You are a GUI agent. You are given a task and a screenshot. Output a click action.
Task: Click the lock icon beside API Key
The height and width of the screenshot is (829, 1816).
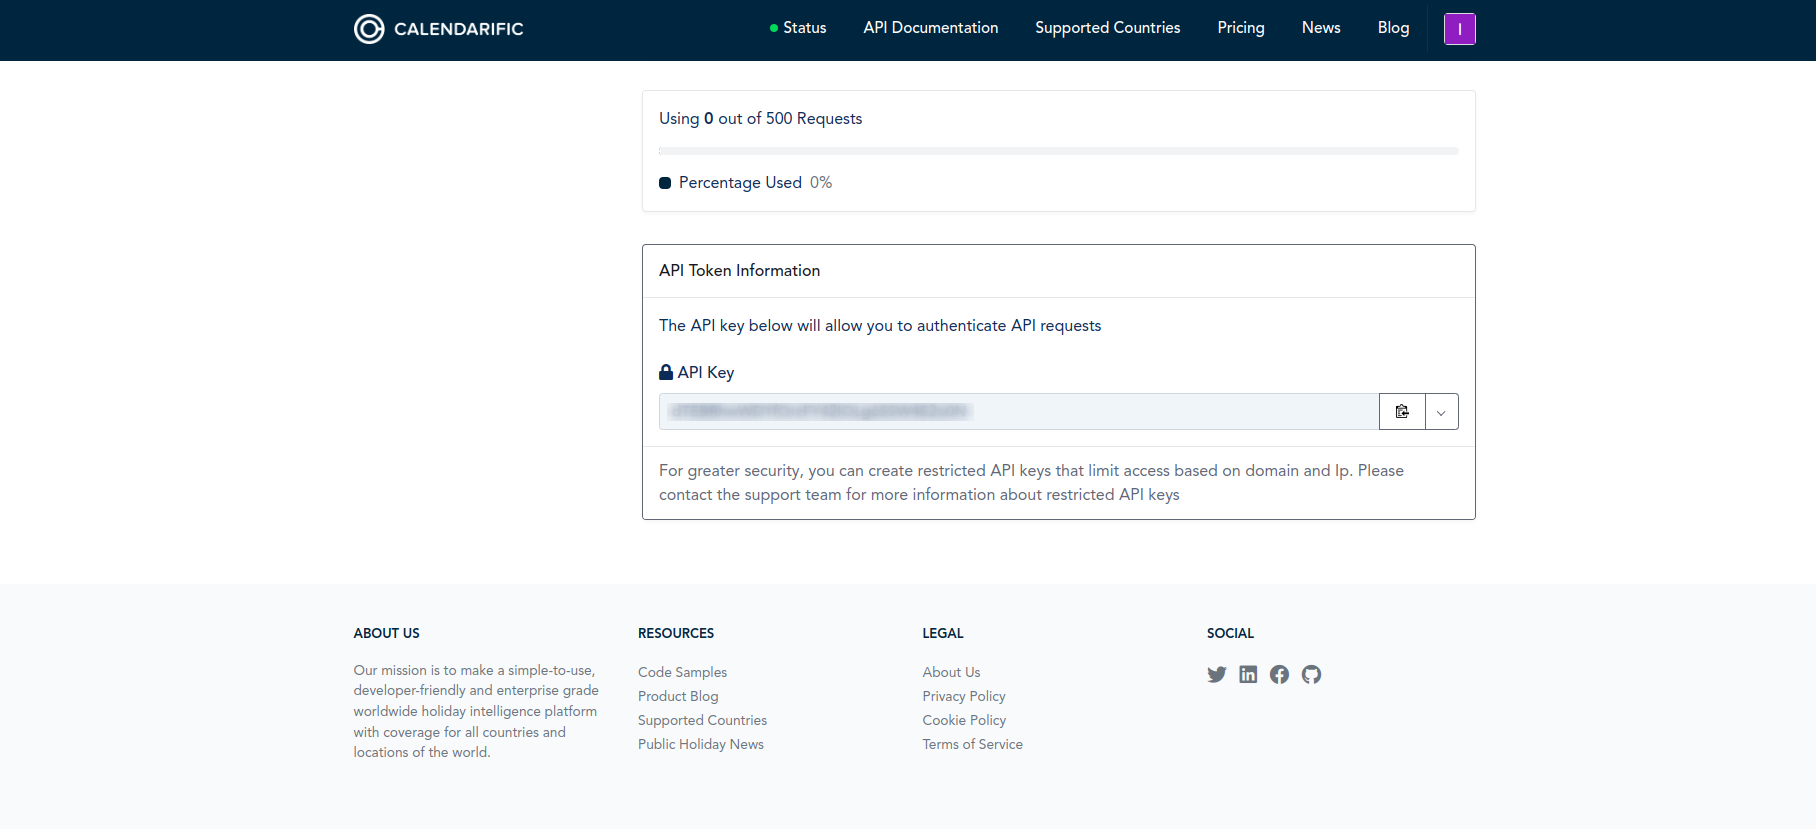(666, 372)
